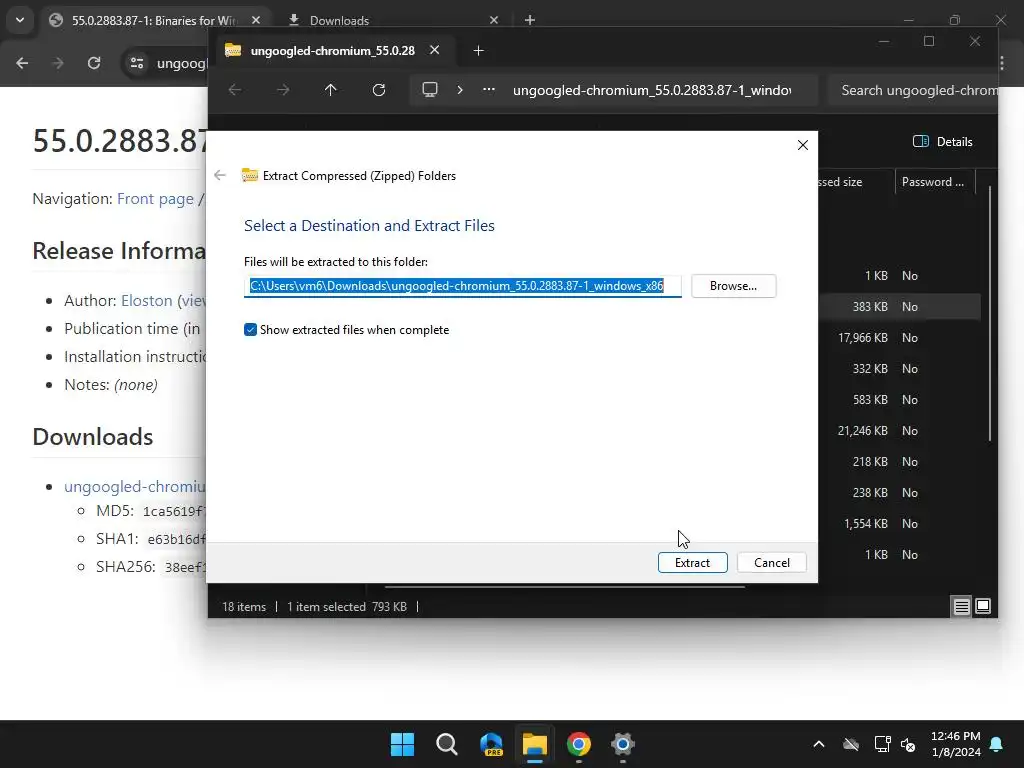The image size is (1024, 768).
Task: Switch Explorer to large thumbnails view
Action: tap(983, 607)
